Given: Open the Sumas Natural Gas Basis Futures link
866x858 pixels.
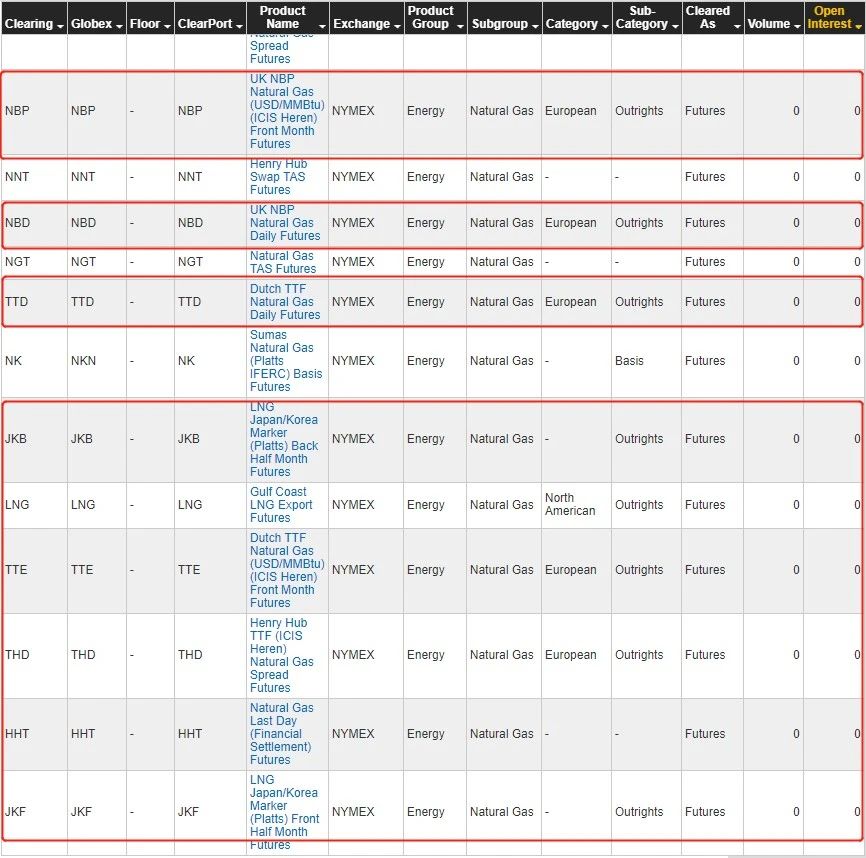Looking at the screenshot, I should click(285, 361).
